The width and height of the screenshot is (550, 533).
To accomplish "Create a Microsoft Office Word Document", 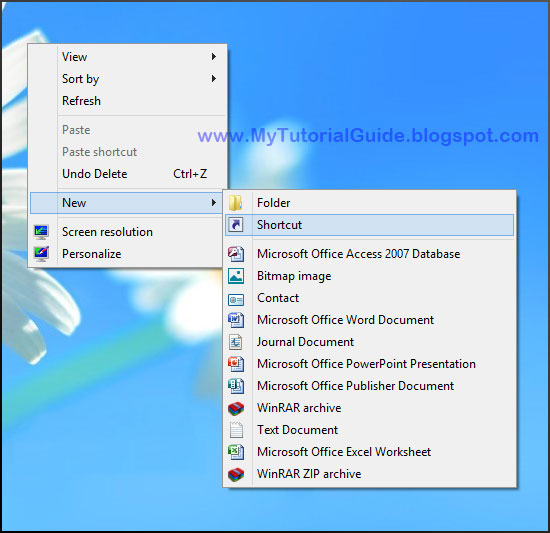I will pyautogui.click(x=370, y=320).
